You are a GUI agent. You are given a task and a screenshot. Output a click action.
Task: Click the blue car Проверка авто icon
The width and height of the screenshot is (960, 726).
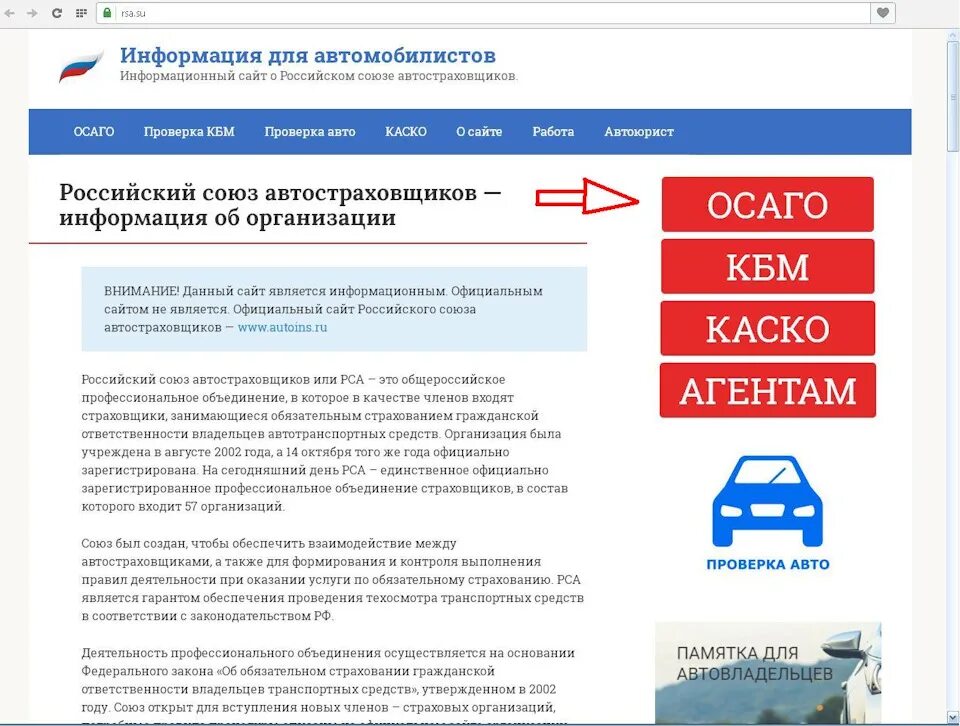[767, 500]
